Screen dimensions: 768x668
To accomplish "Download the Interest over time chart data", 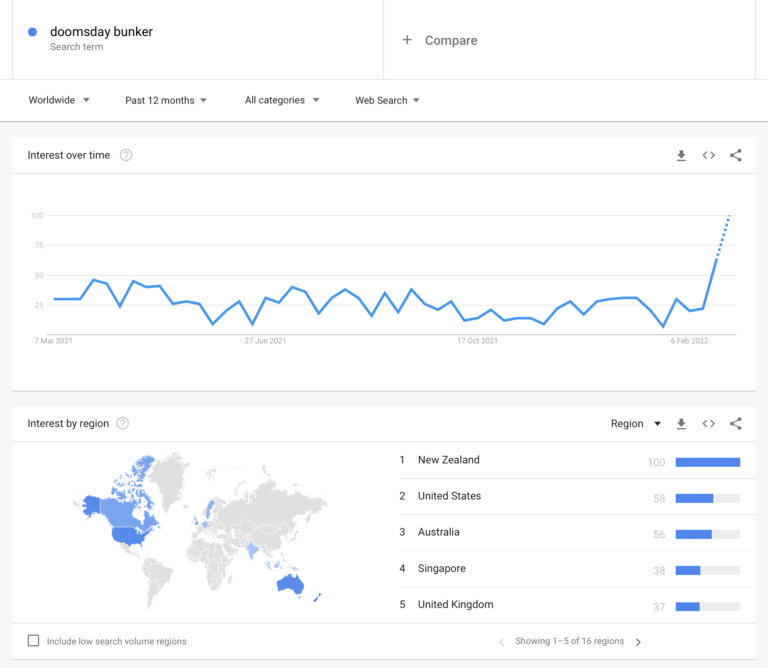I will point(681,155).
